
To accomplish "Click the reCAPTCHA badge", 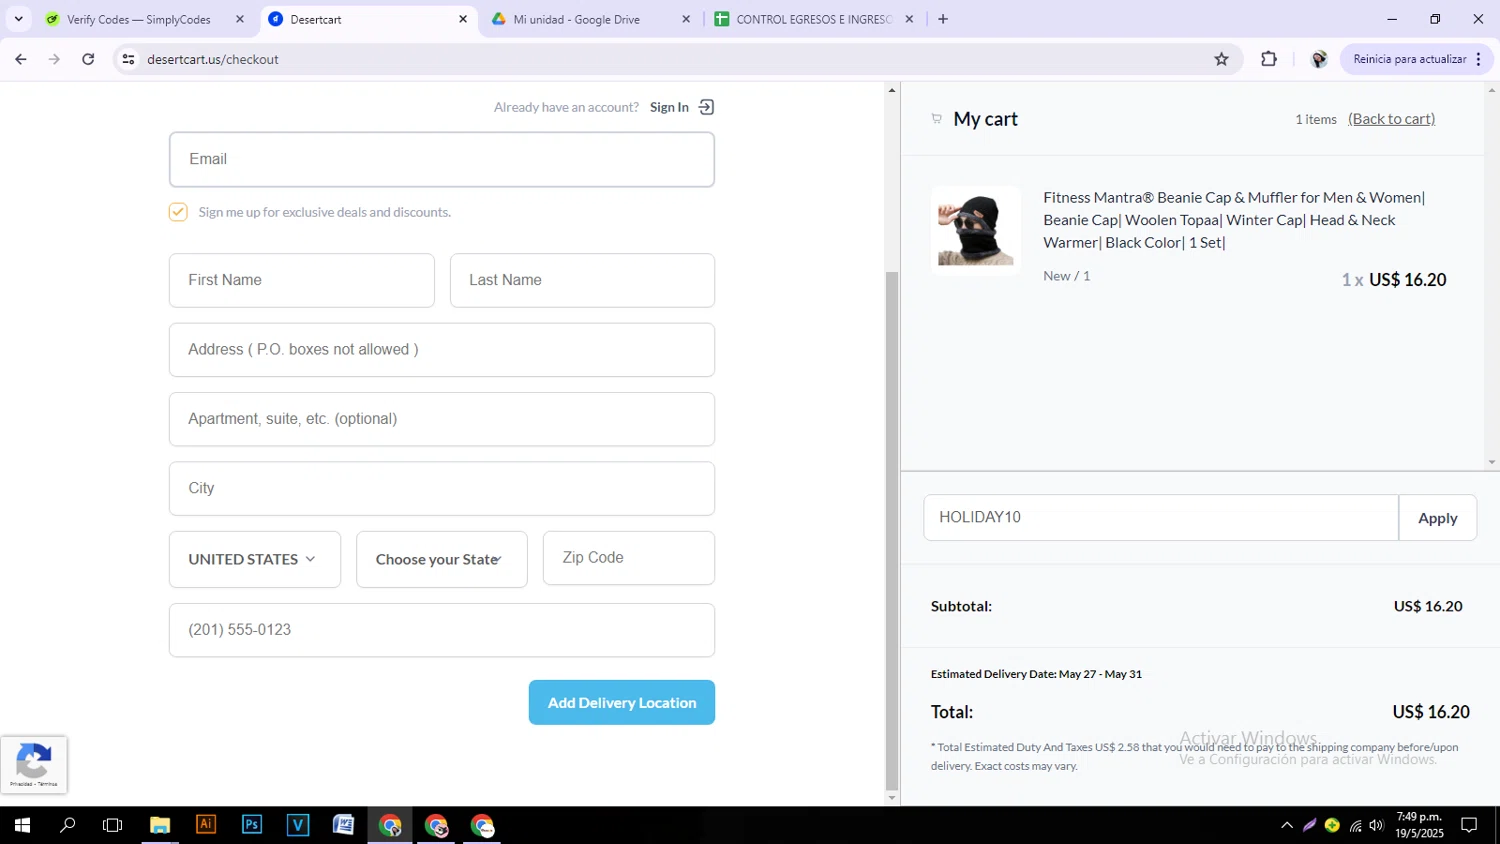I will coord(34,765).
